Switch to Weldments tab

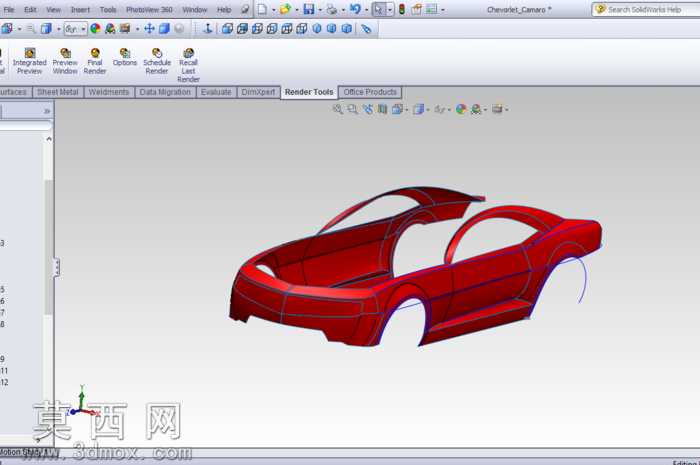pyautogui.click(x=108, y=92)
